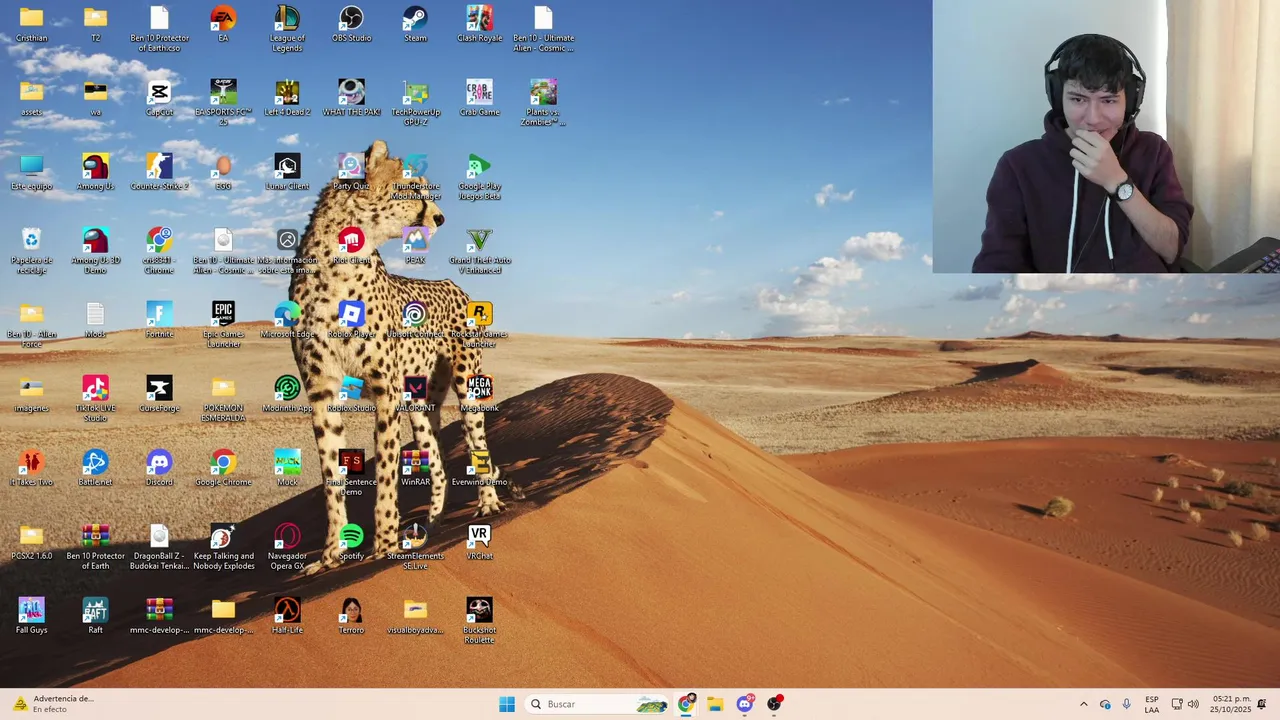1280x720 pixels.
Task: Select the League of Legends icon
Action: point(287,28)
